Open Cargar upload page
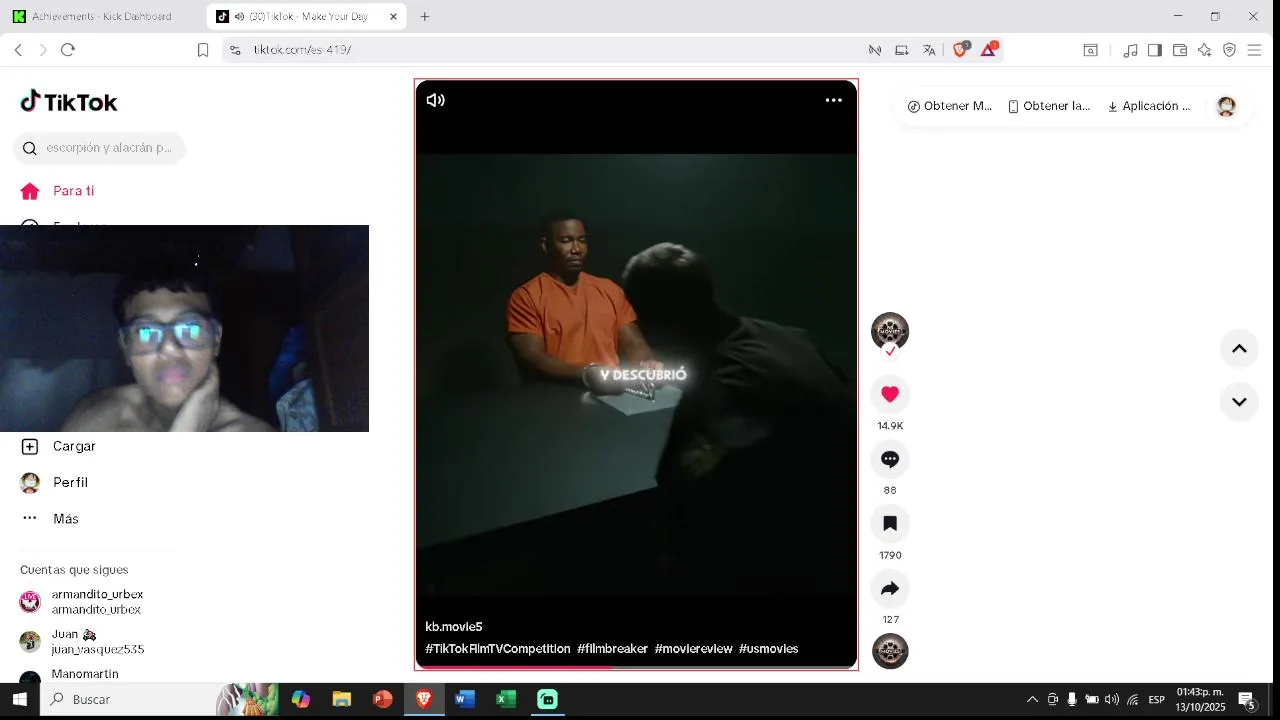Screen dimensions: 1280x720 tap(58, 446)
